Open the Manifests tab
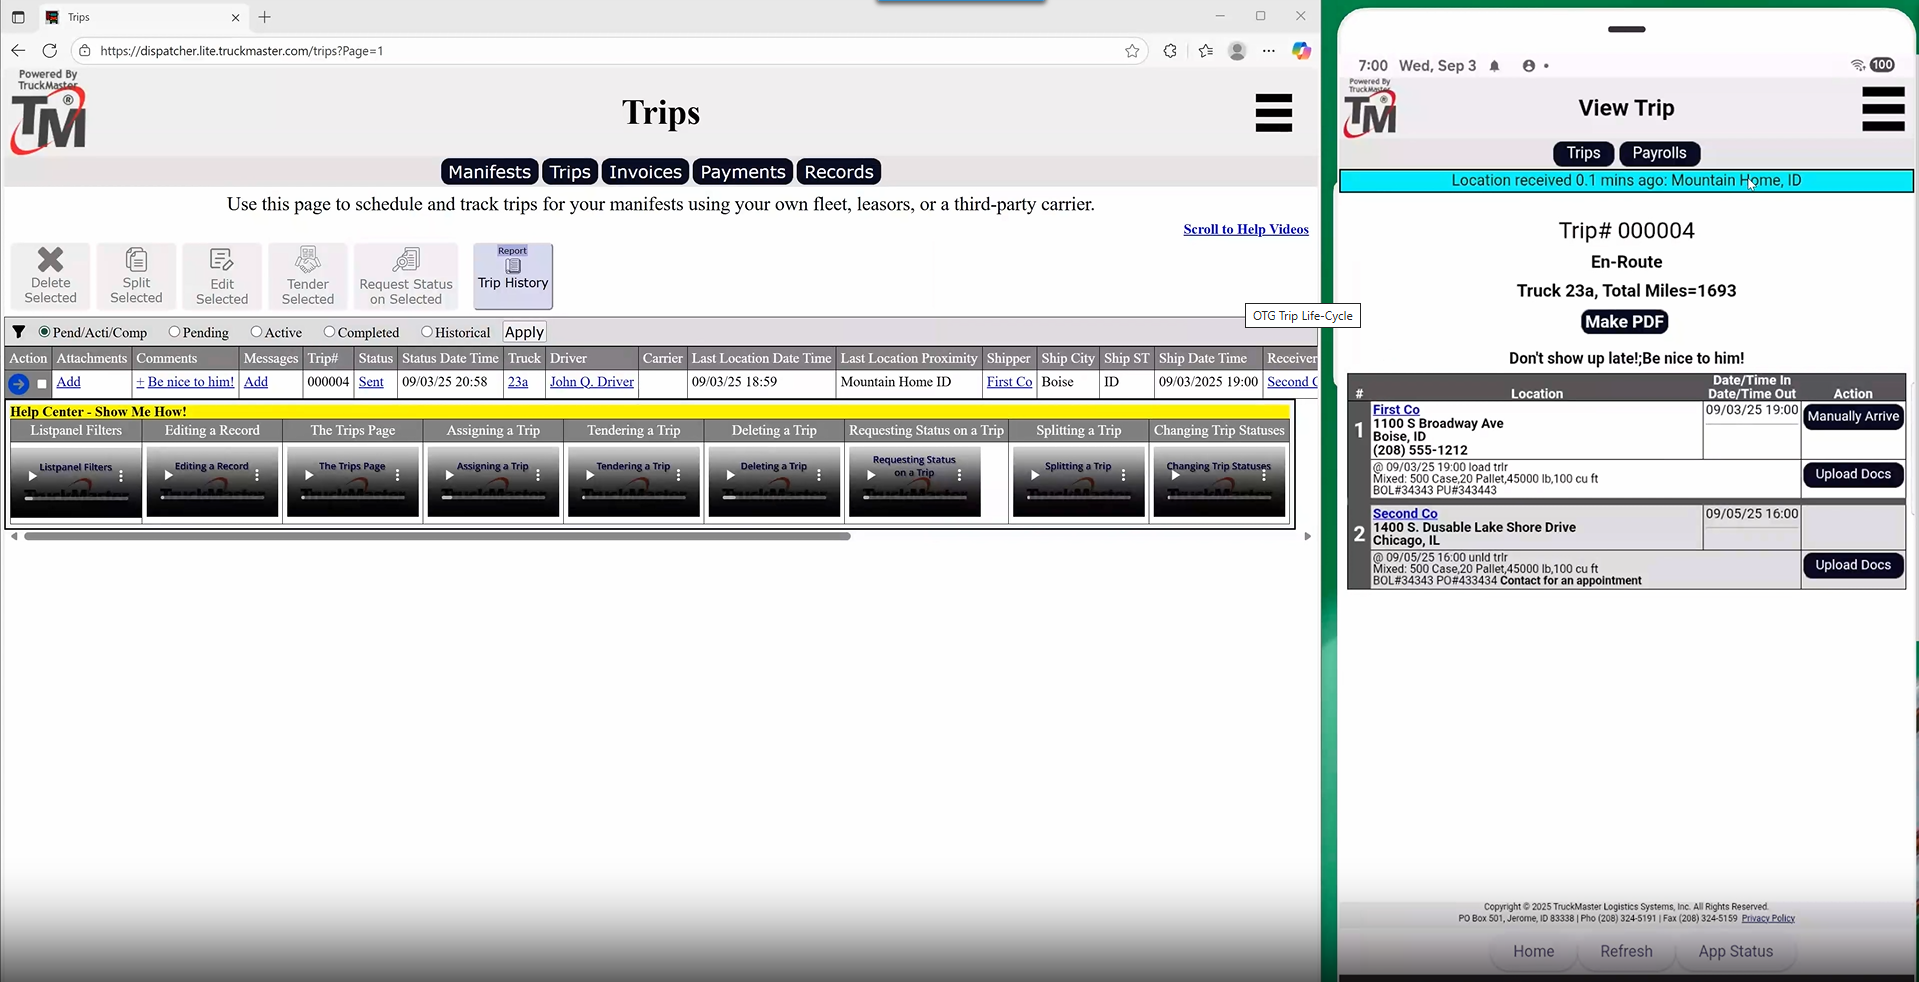1919x982 pixels. [x=489, y=172]
